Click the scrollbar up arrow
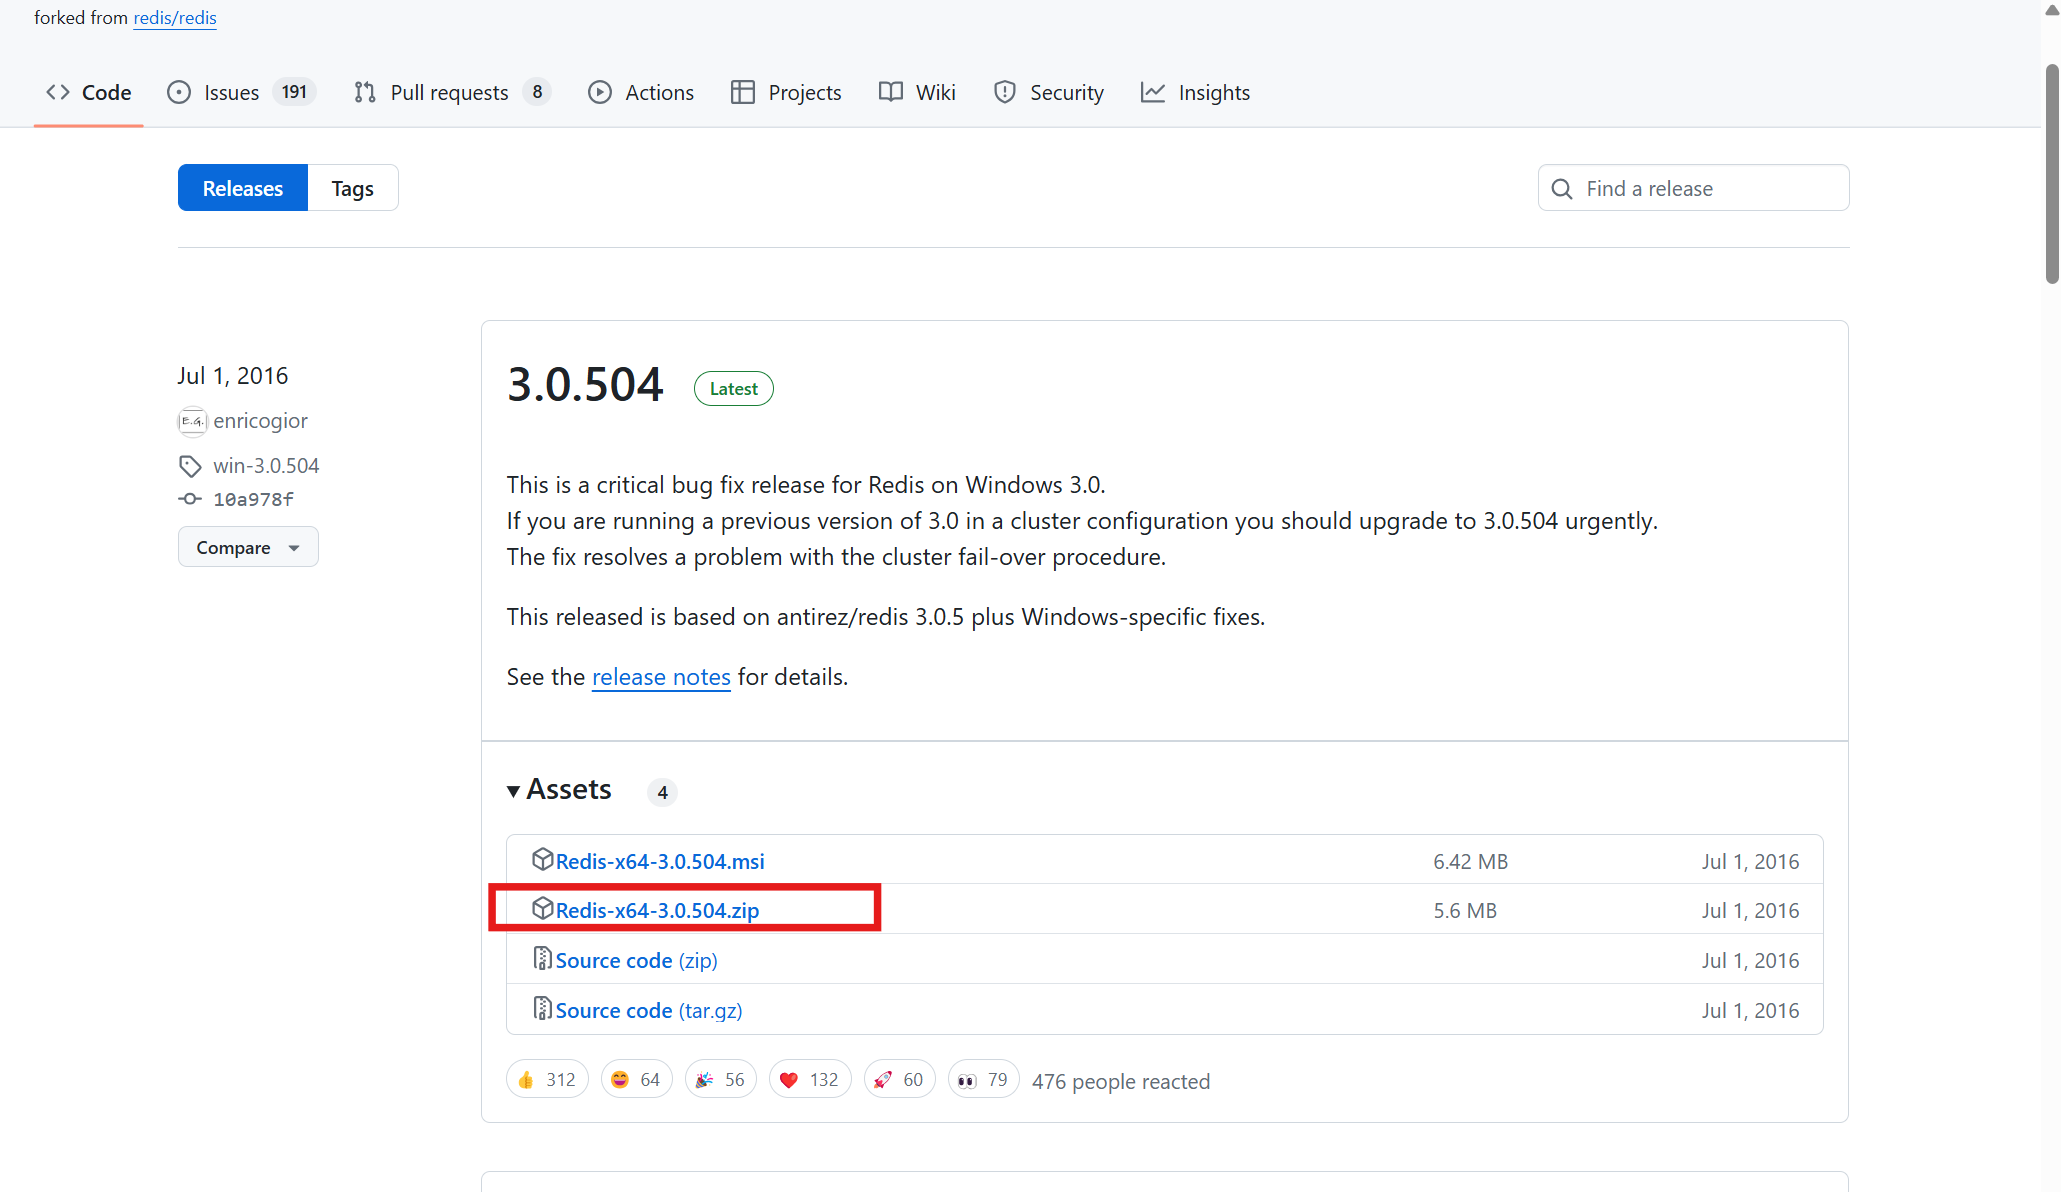Viewport: 2061px width, 1192px height. [x=2052, y=10]
